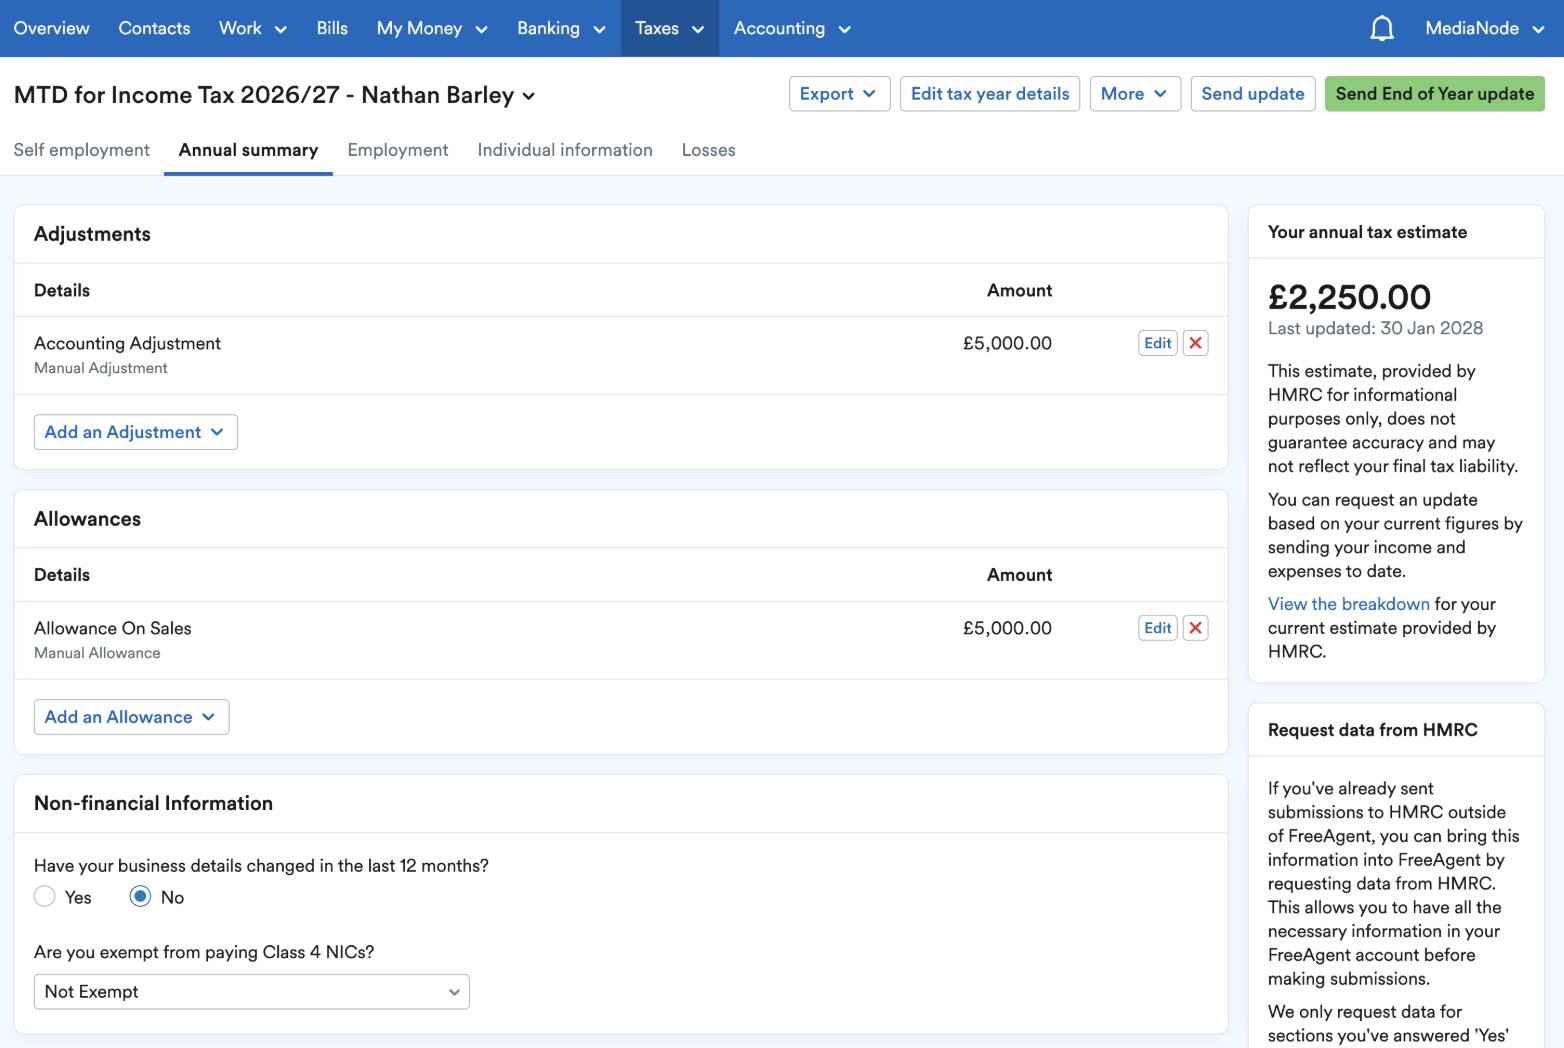This screenshot has width=1564, height=1048.
Task: Open the Export dropdown
Action: click(x=839, y=94)
